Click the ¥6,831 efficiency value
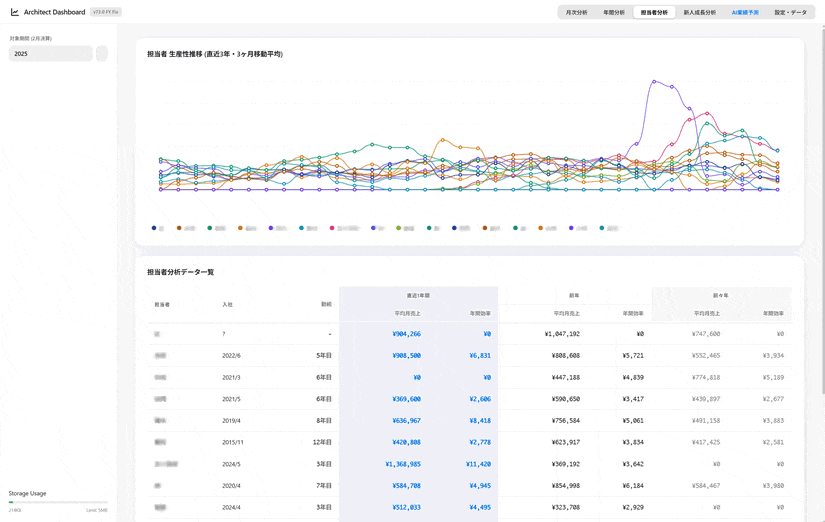The width and height of the screenshot is (825, 522). [x=480, y=356]
